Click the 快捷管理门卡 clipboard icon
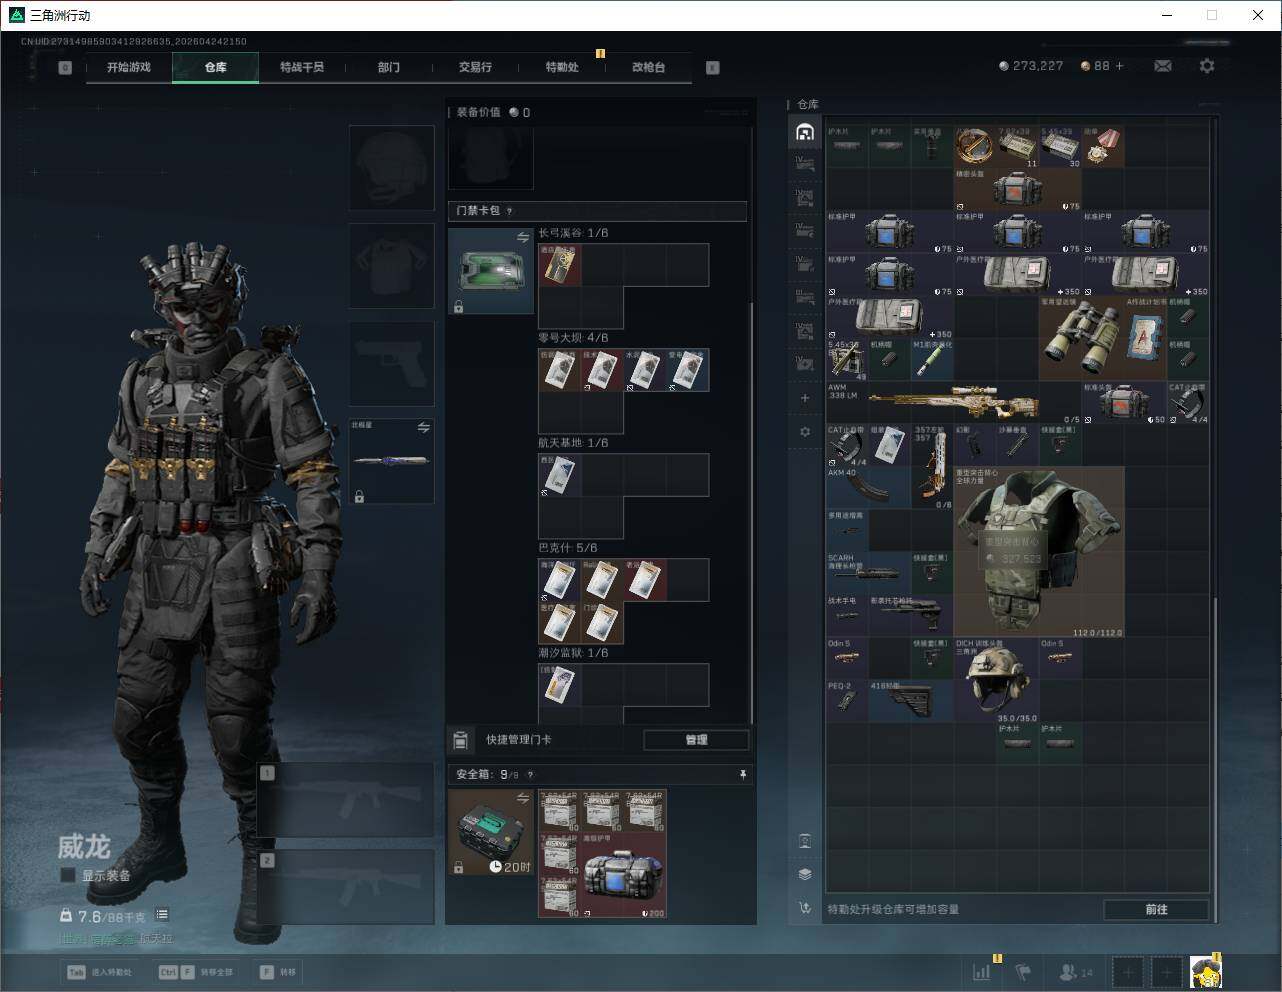The width and height of the screenshot is (1282, 992). click(460, 740)
